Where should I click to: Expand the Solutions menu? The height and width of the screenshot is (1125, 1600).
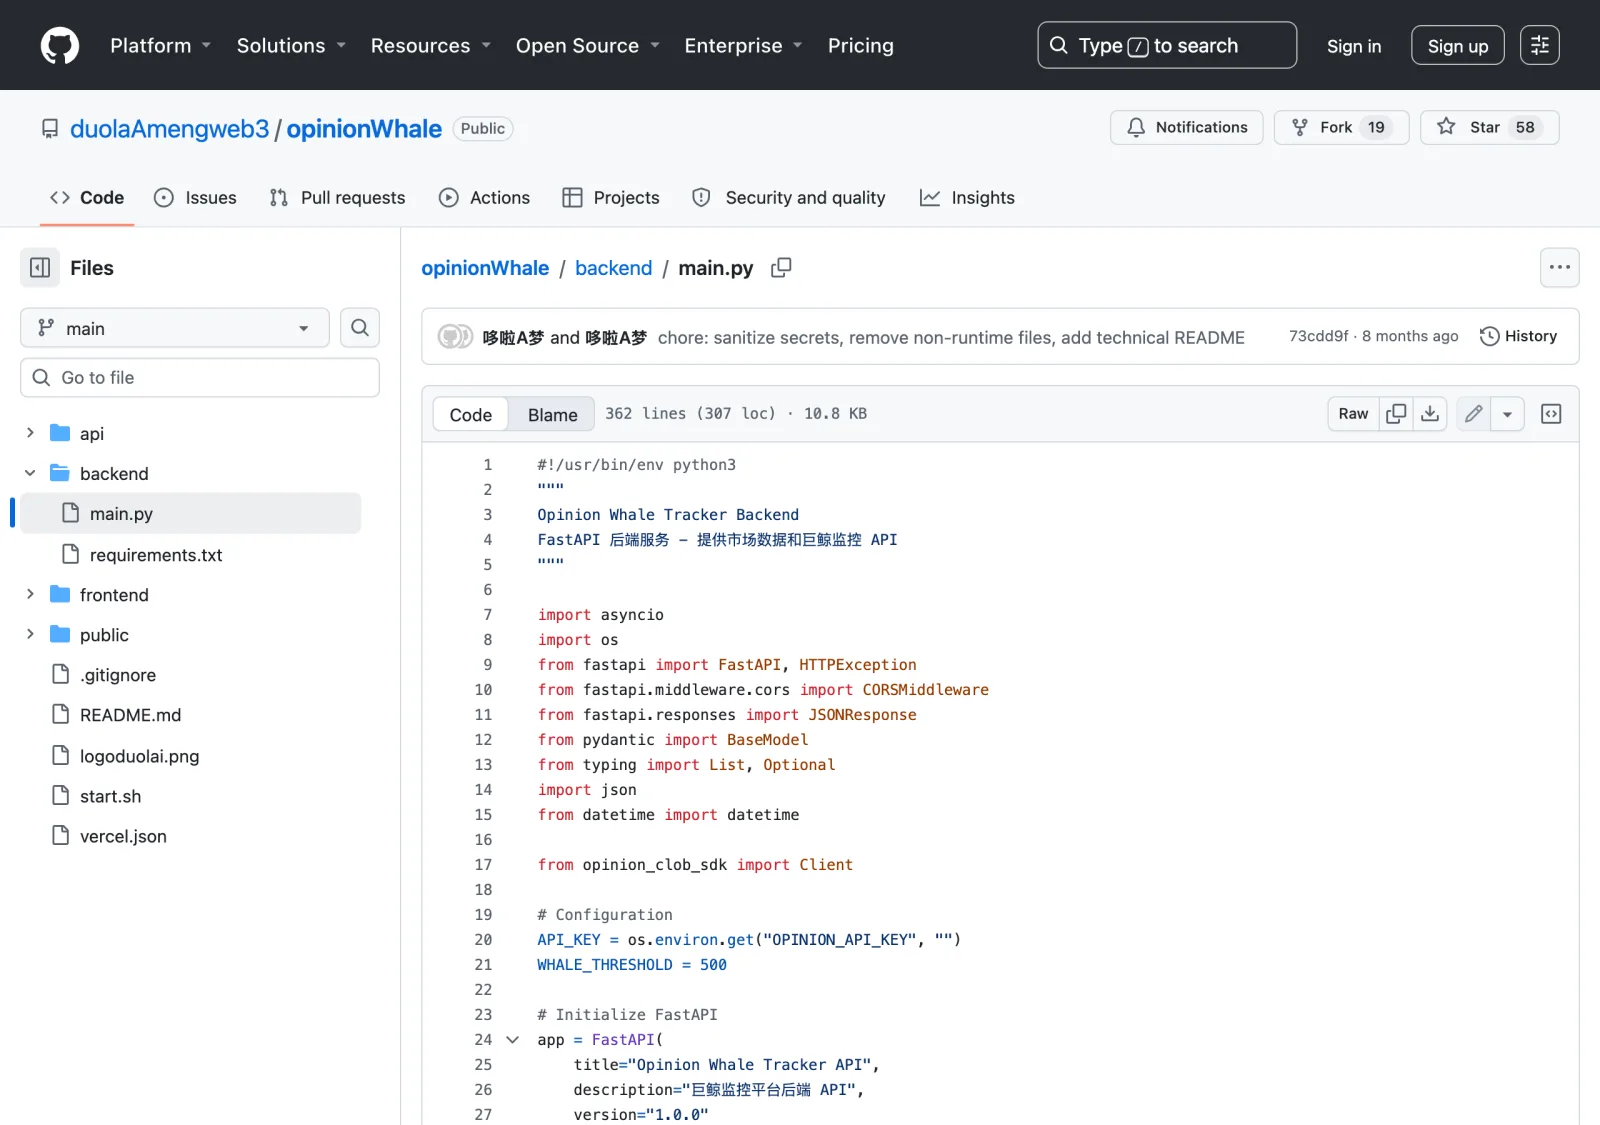pos(291,45)
